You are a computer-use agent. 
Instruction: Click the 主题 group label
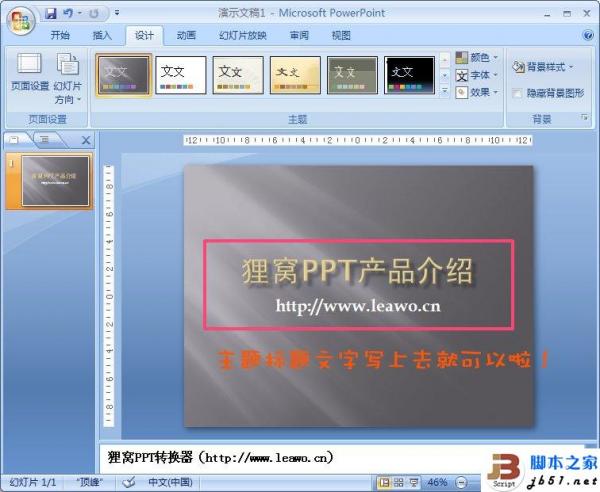297,119
